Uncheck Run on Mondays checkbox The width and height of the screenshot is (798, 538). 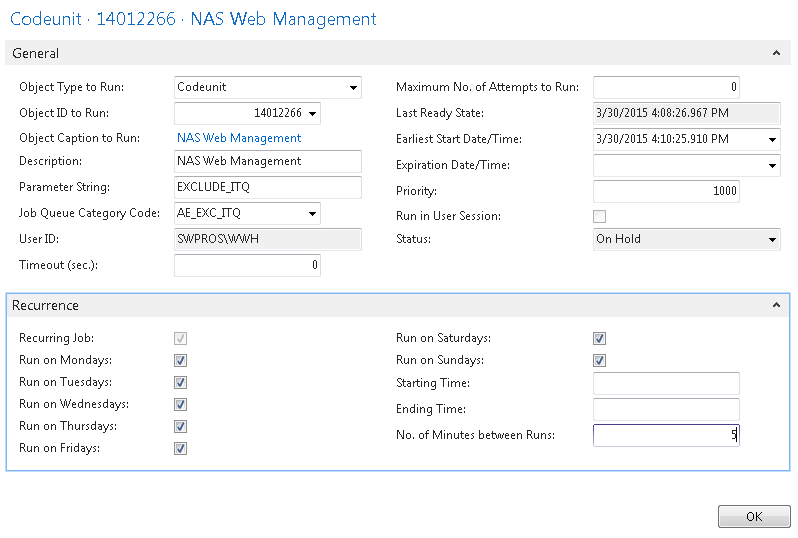point(181,361)
